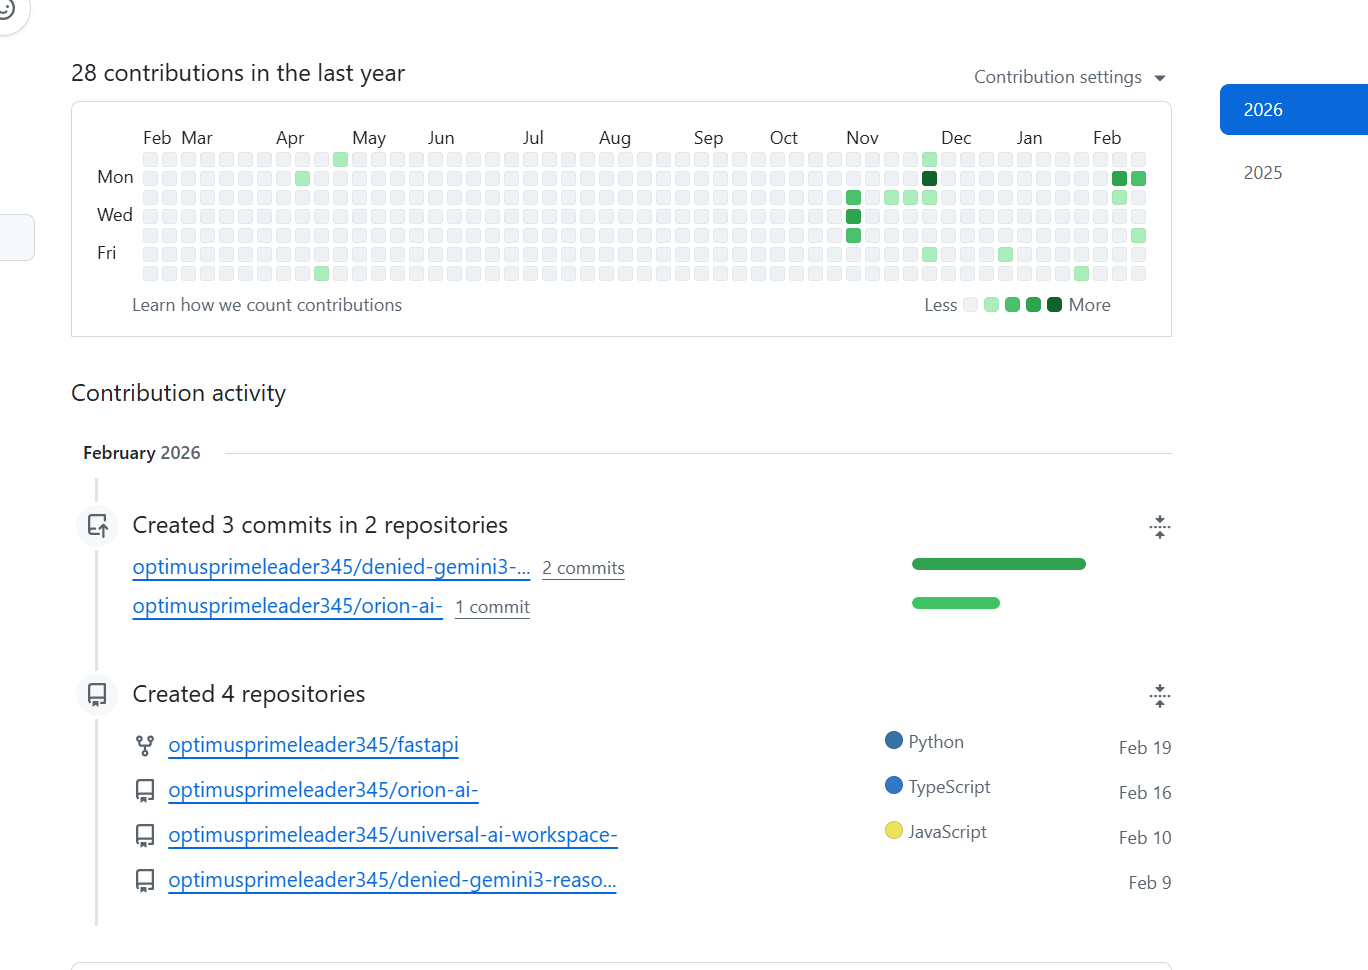
Task: Open the 2 commits link for denied-gemini3
Action: click(x=583, y=567)
